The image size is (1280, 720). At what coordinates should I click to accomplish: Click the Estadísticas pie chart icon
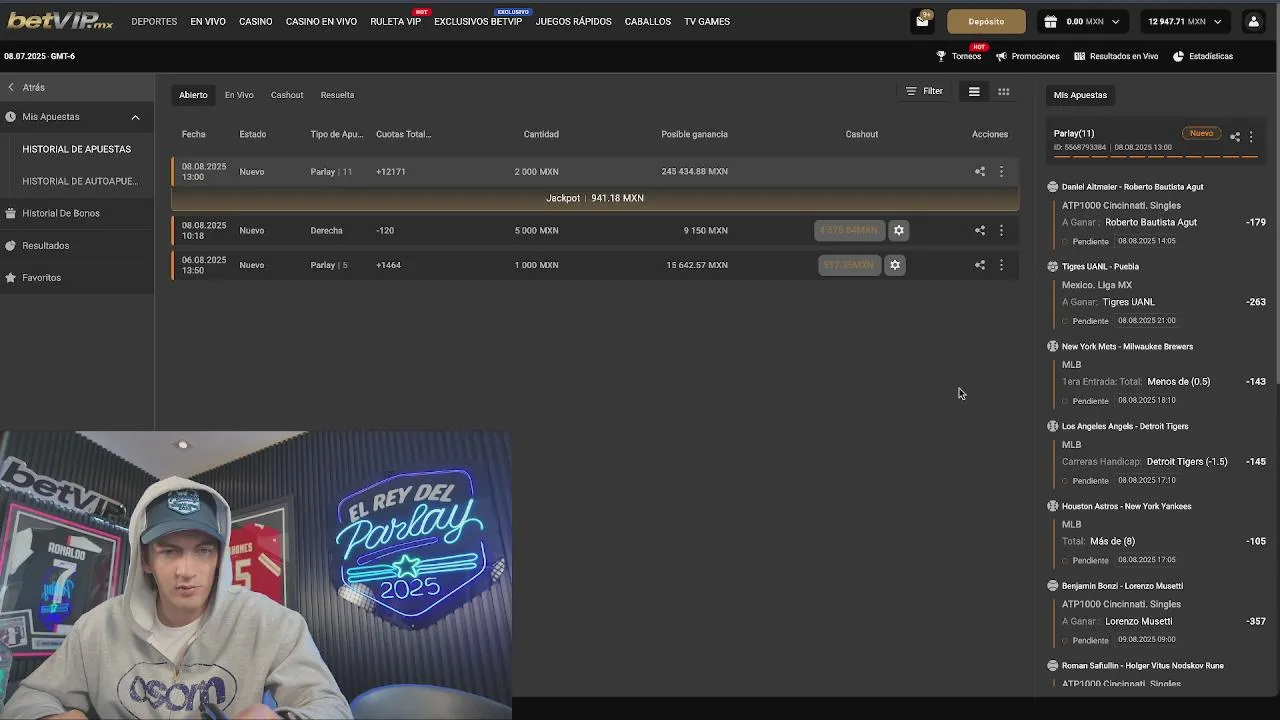(1178, 56)
